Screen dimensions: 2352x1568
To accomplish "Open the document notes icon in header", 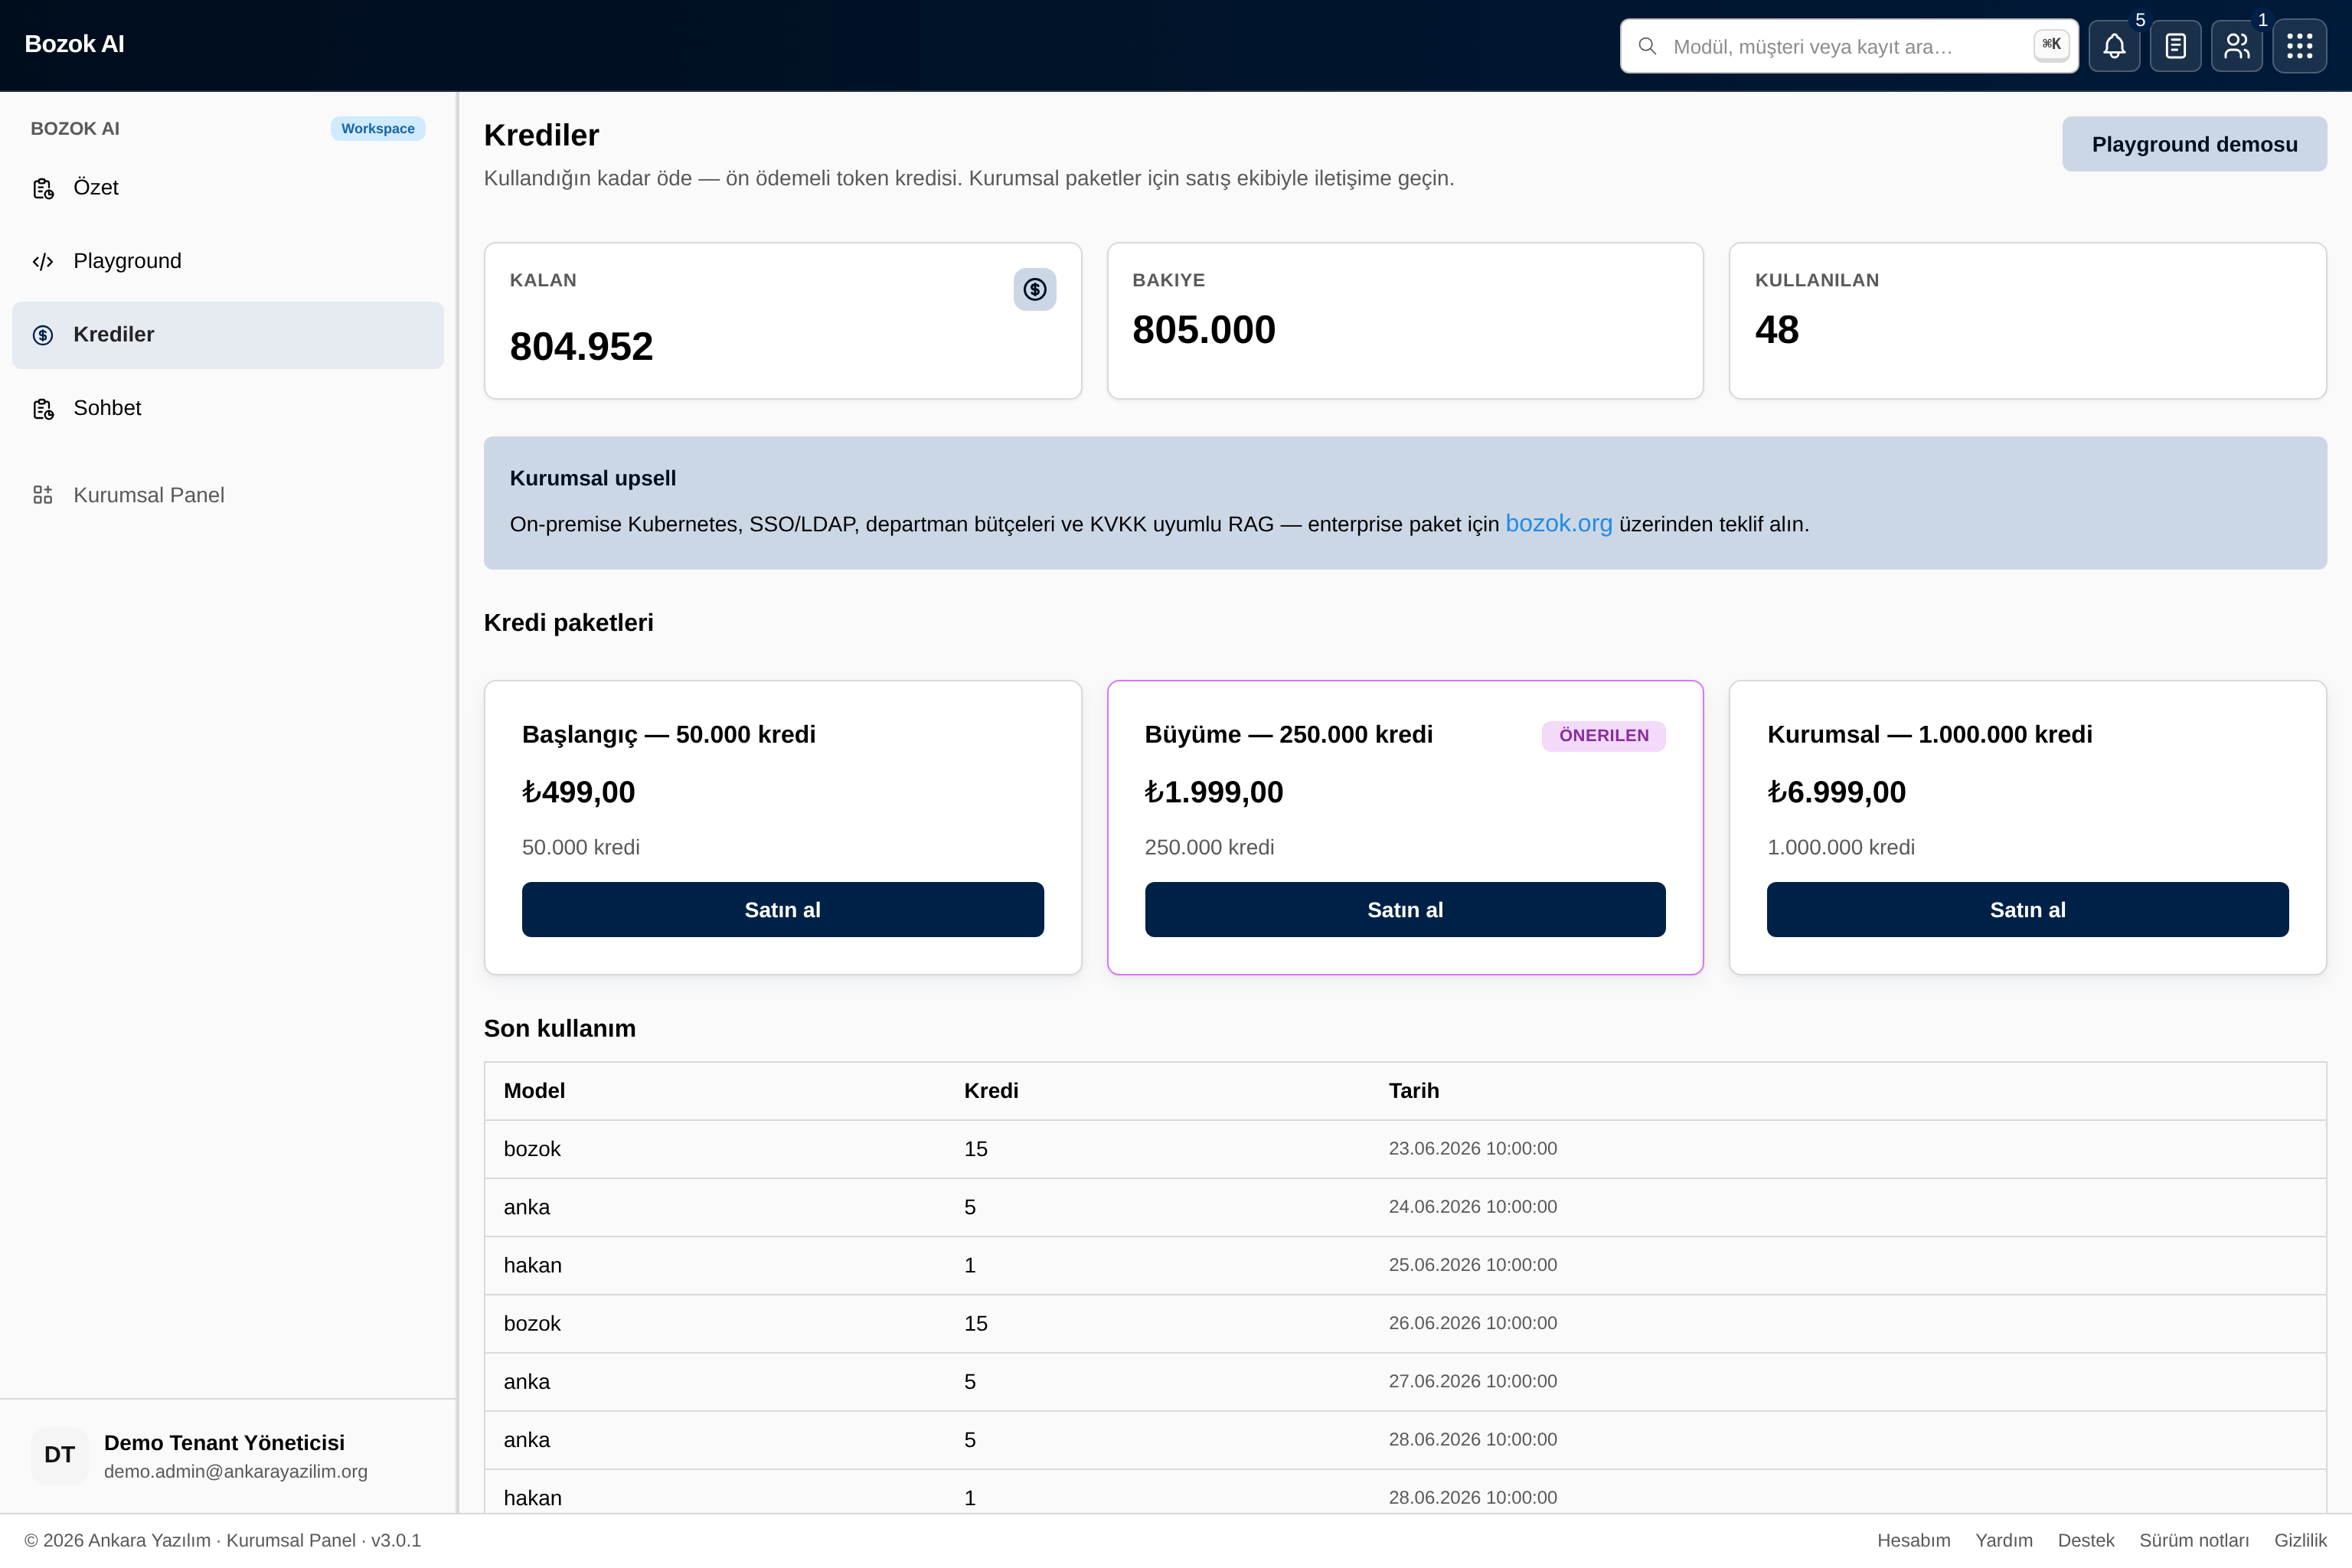I will coord(2175,46).
